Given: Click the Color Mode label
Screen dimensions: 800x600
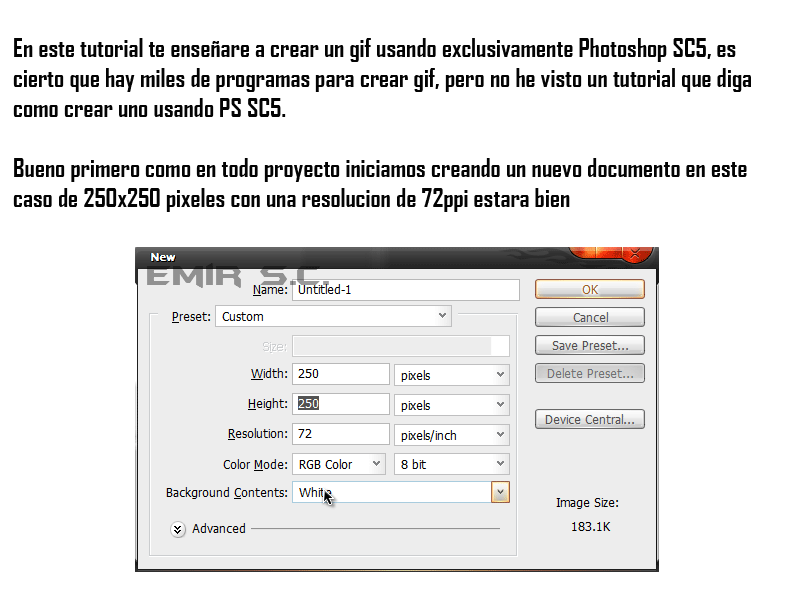Looking at the screenshot, I should (x=255, y=464).
